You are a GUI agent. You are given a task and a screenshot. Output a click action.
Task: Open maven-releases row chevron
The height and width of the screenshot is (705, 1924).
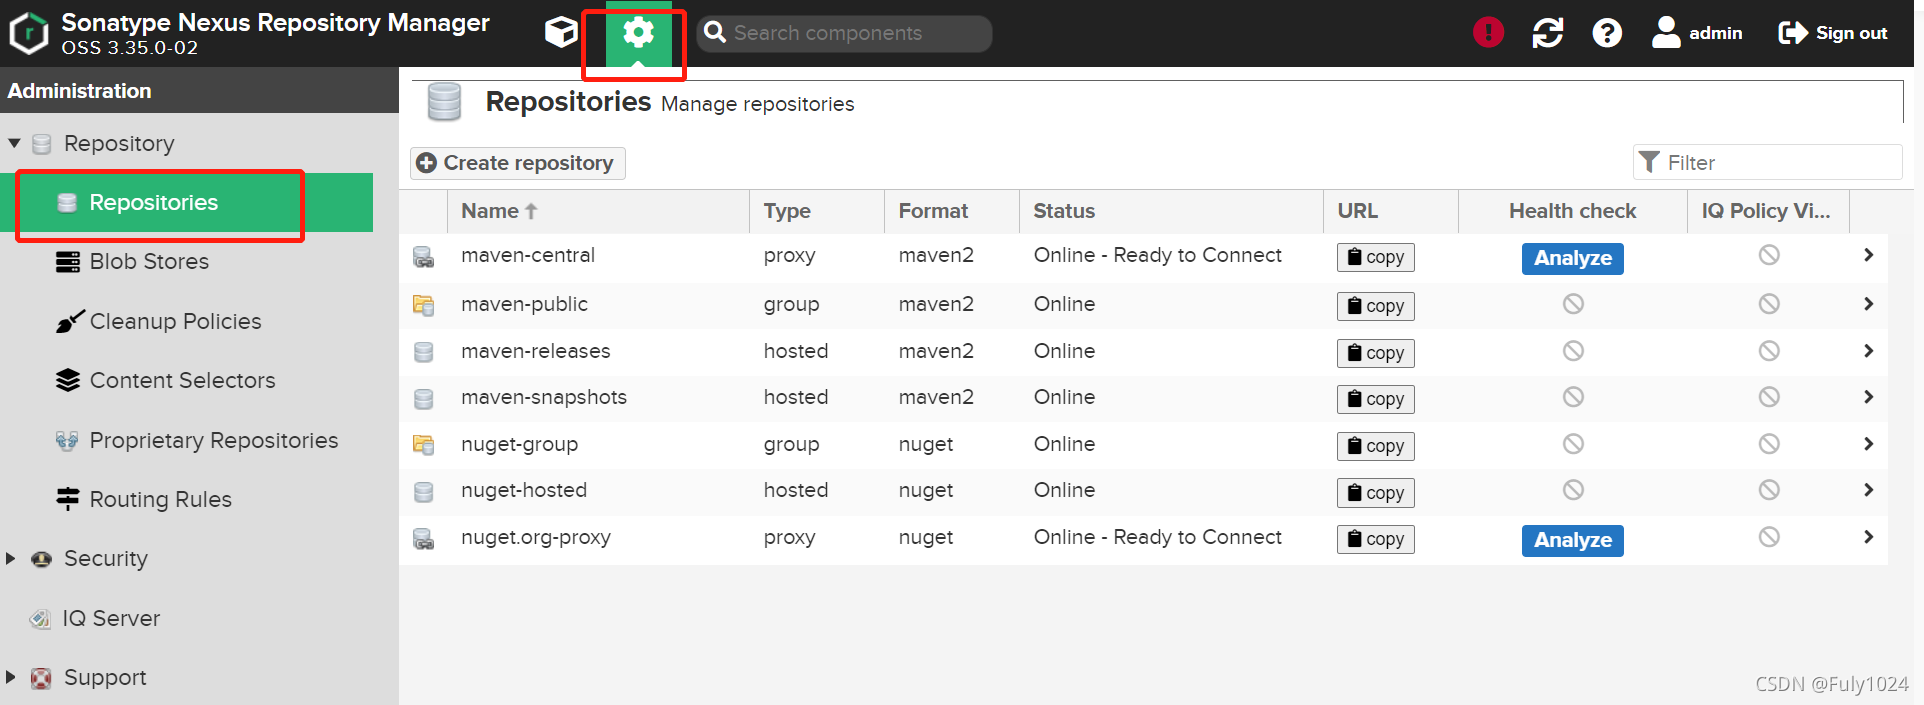[1868, 351]
